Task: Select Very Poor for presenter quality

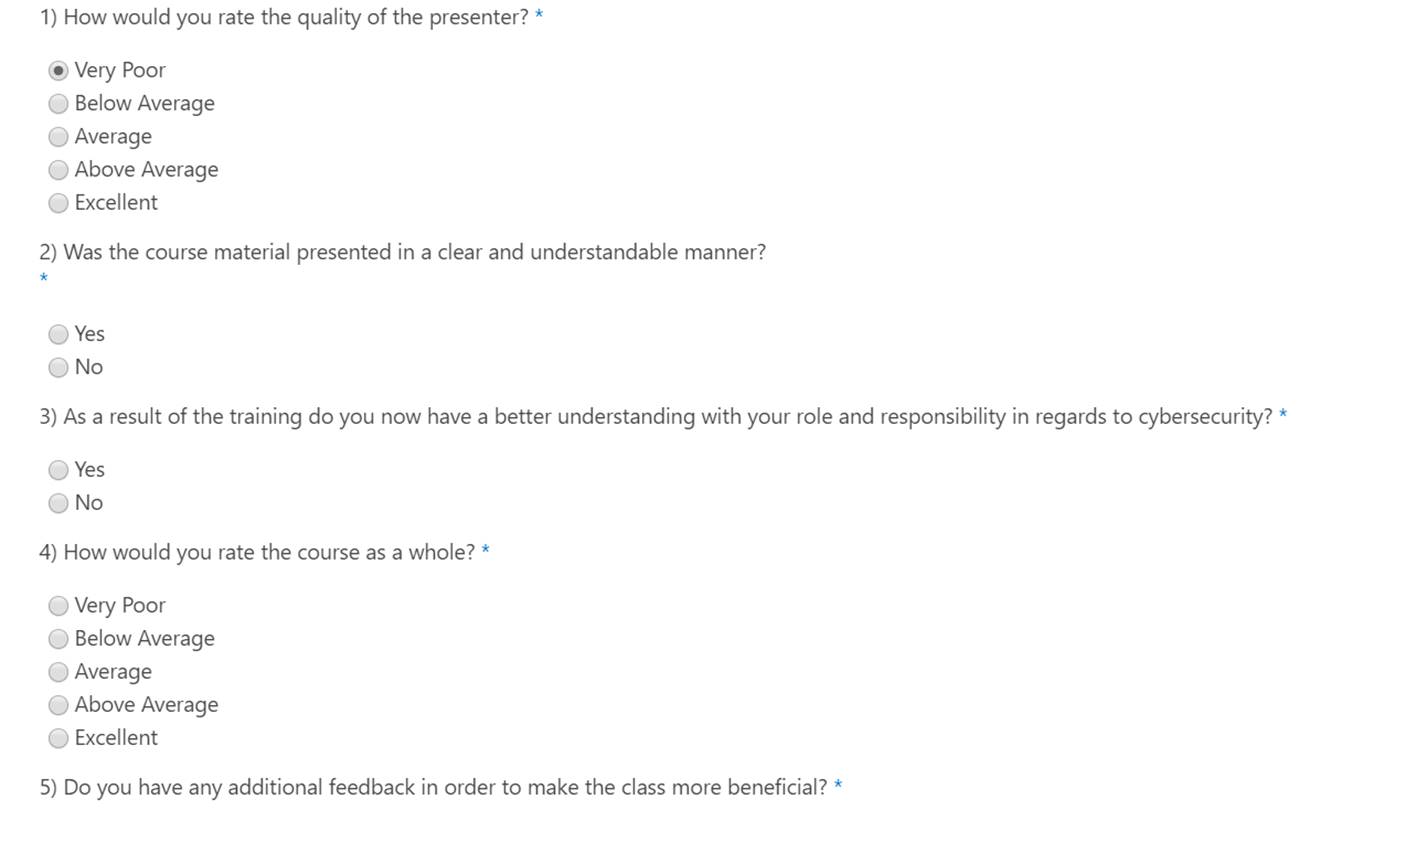Action: coord(58,70)
